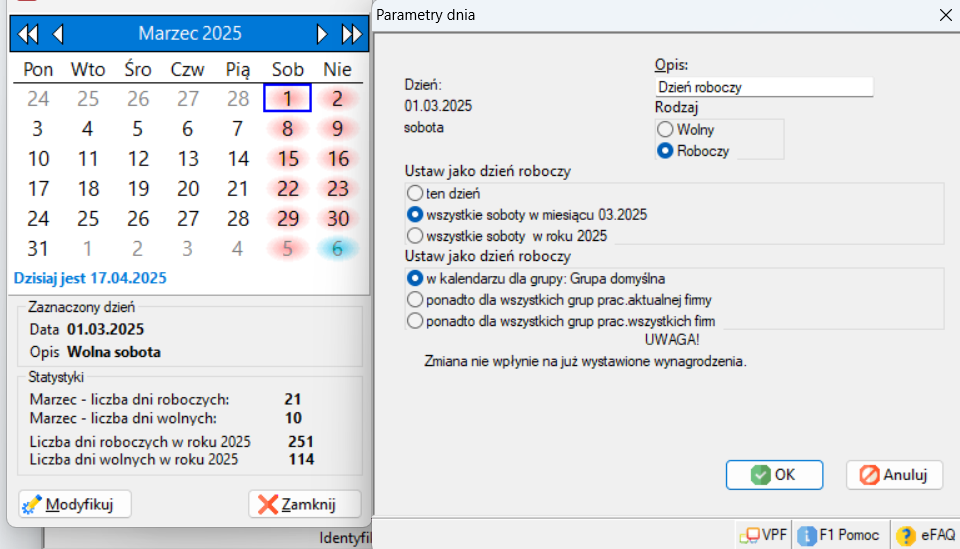Select all groups of current company option
Screen dimensions: 960x549
414,299
